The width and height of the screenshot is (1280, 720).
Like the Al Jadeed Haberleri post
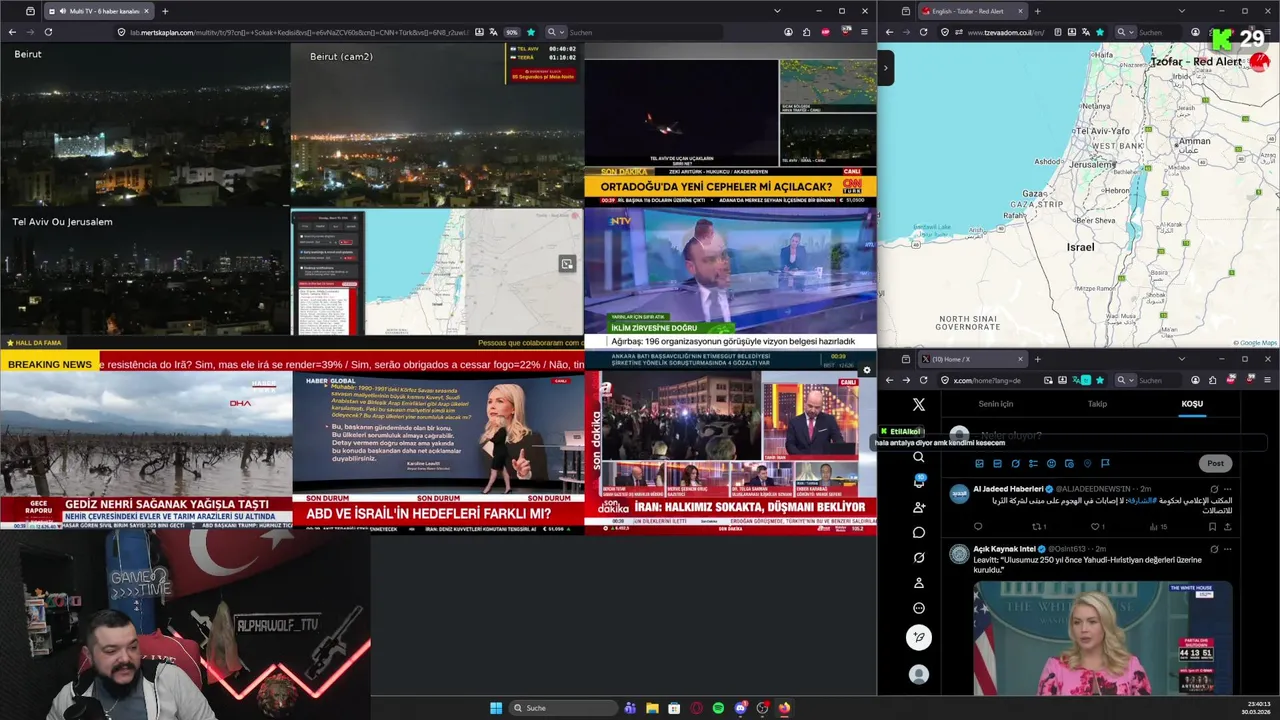click(1097, 526)
